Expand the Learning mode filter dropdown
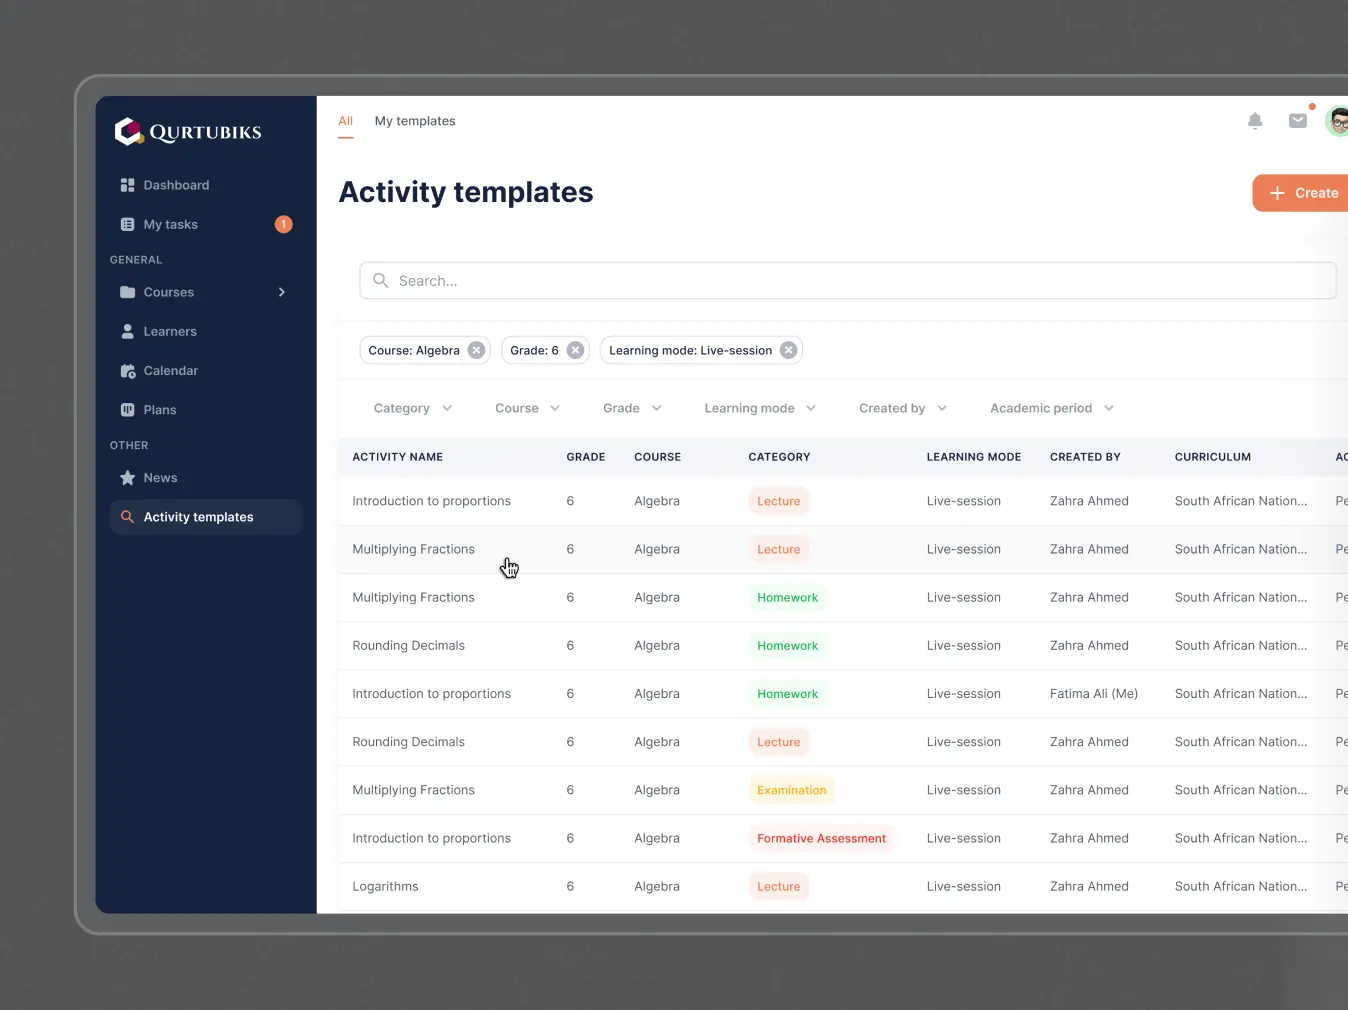The width and height of the screenshot is (1348, 1010). (x=760, y=408)
